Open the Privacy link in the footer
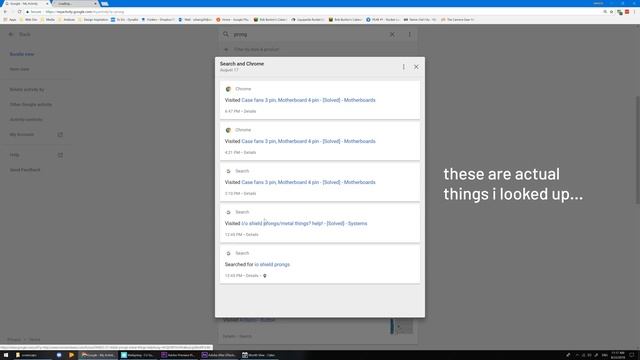This screenshot has width=640, height=360. coord(14,340)
